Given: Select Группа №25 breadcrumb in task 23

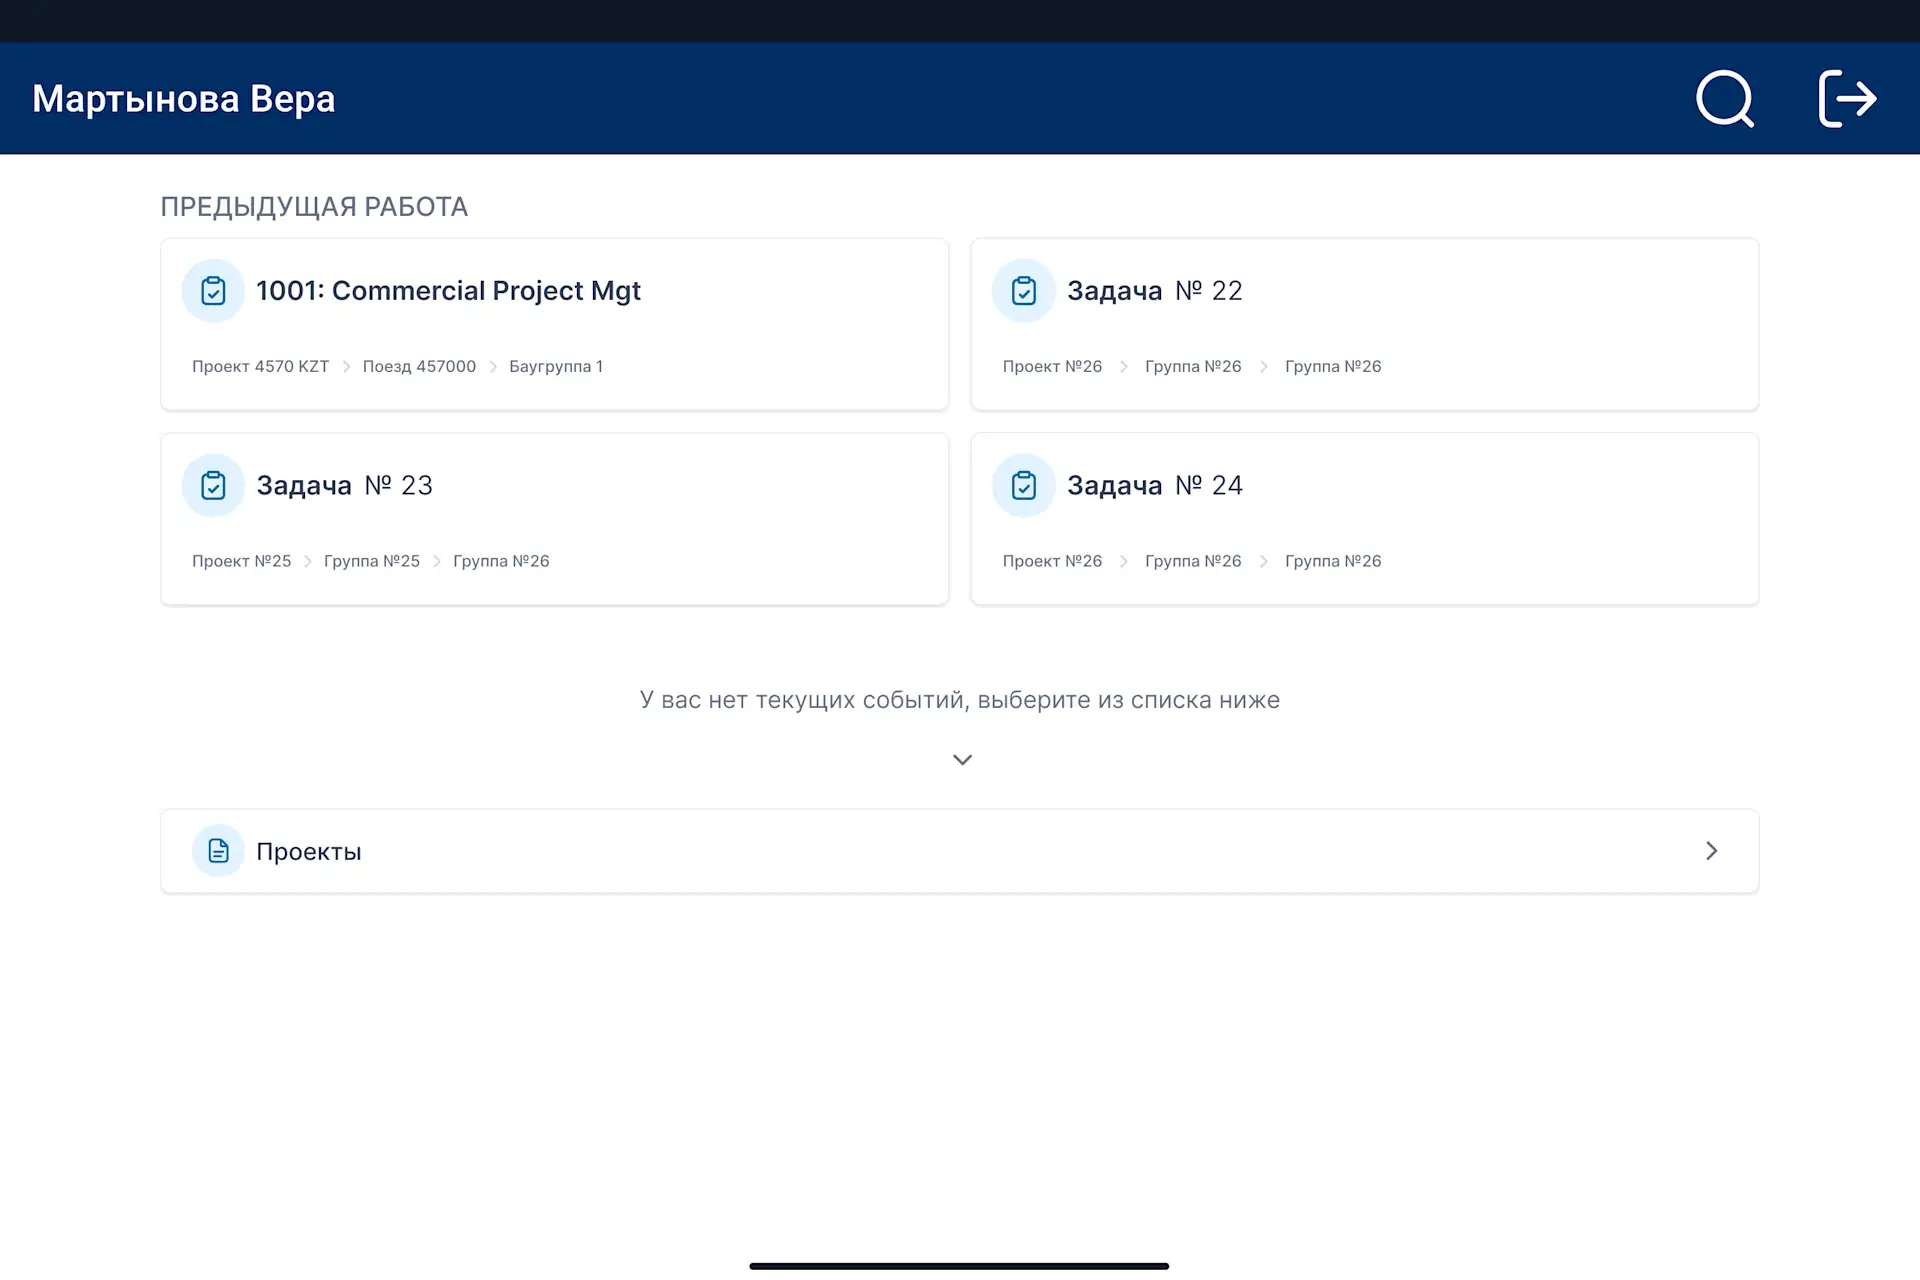Looking at the screenshot, I should coord(371,562).
